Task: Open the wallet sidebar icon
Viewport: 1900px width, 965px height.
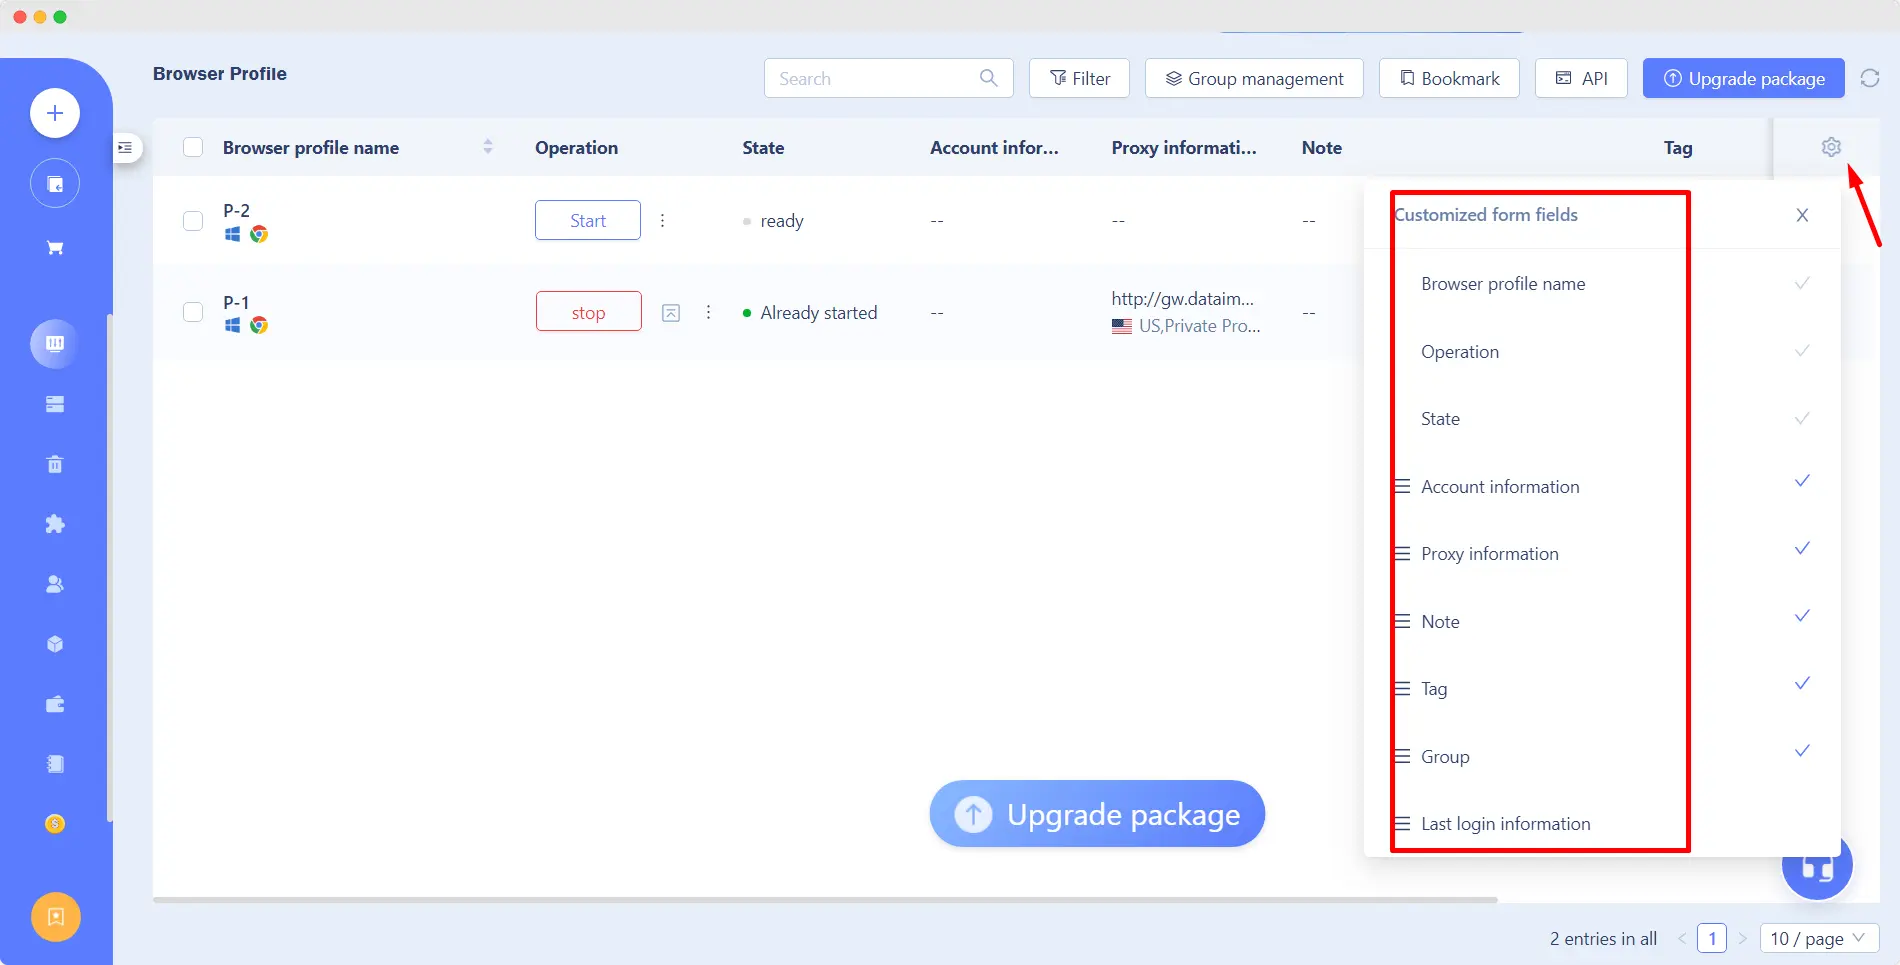Action: pos(55,704)
